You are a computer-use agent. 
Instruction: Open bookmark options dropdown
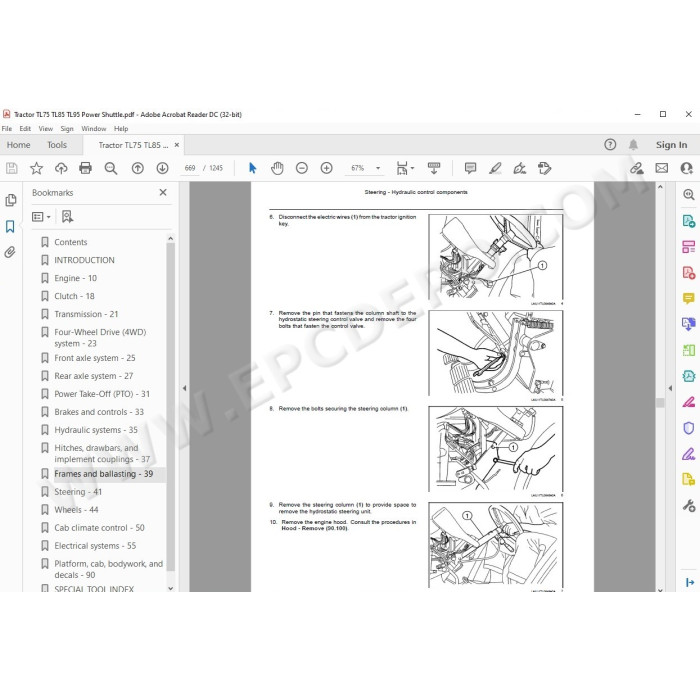[41, 217]
